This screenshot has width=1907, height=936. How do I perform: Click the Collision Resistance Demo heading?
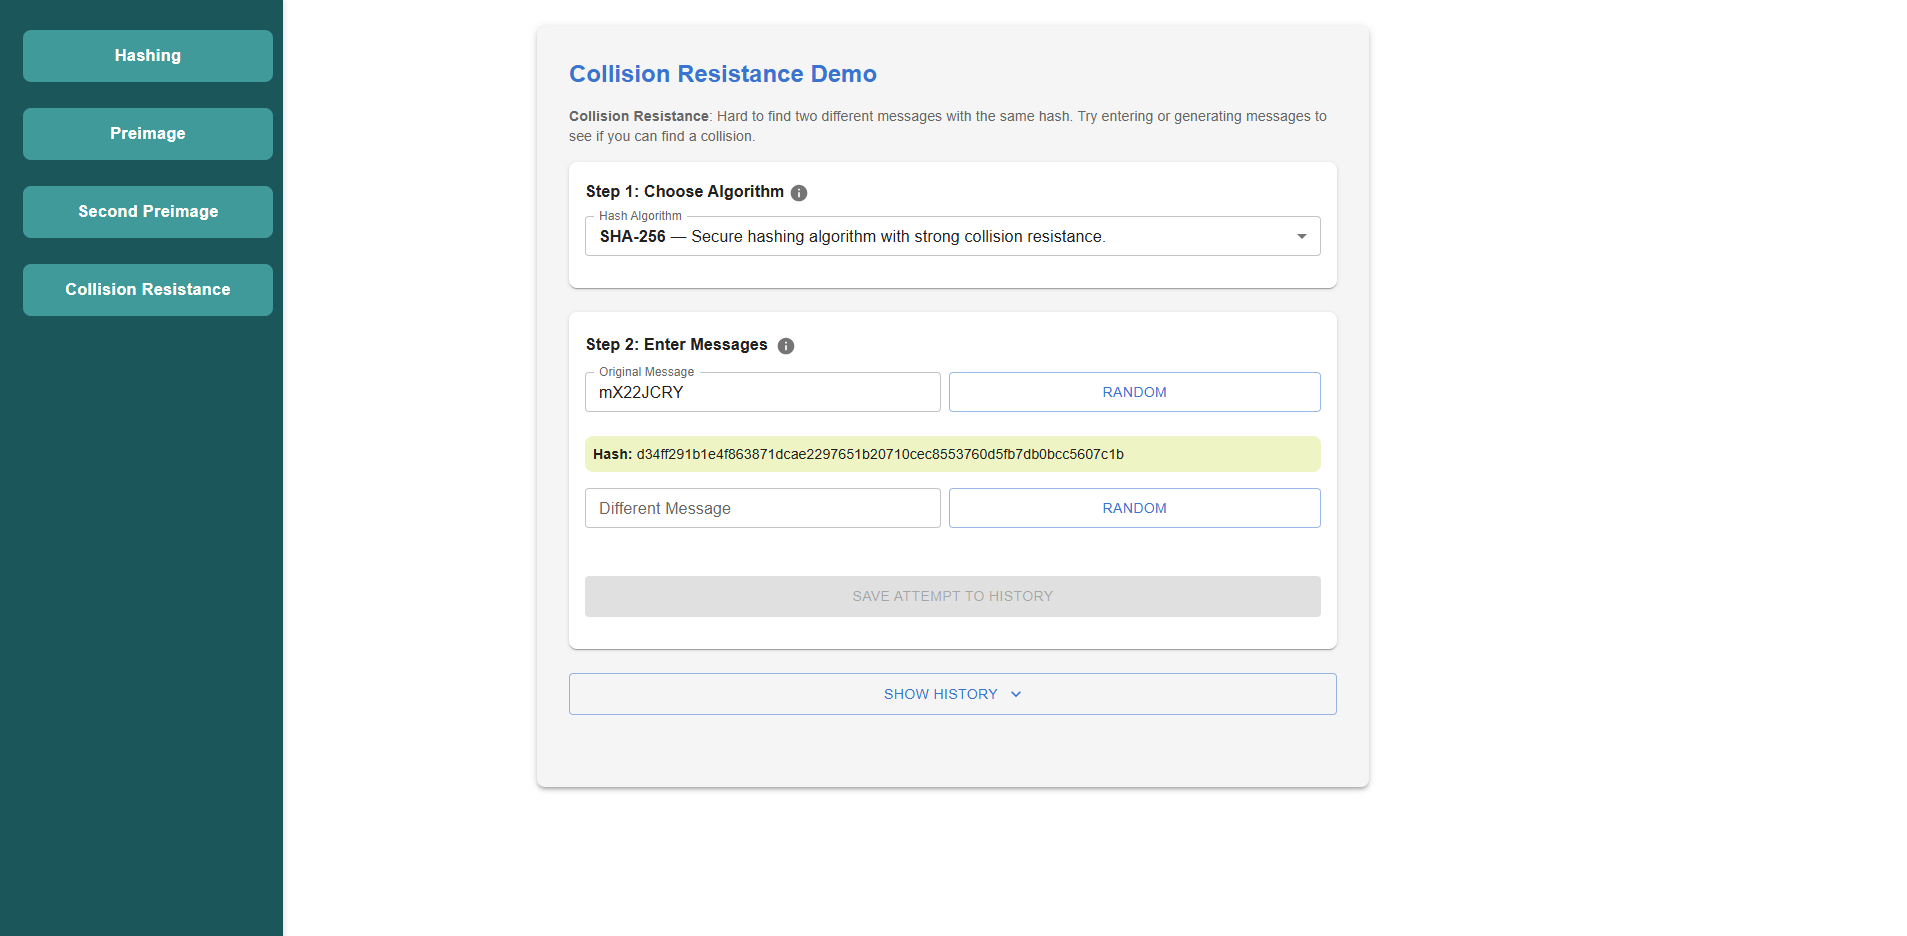722,74
